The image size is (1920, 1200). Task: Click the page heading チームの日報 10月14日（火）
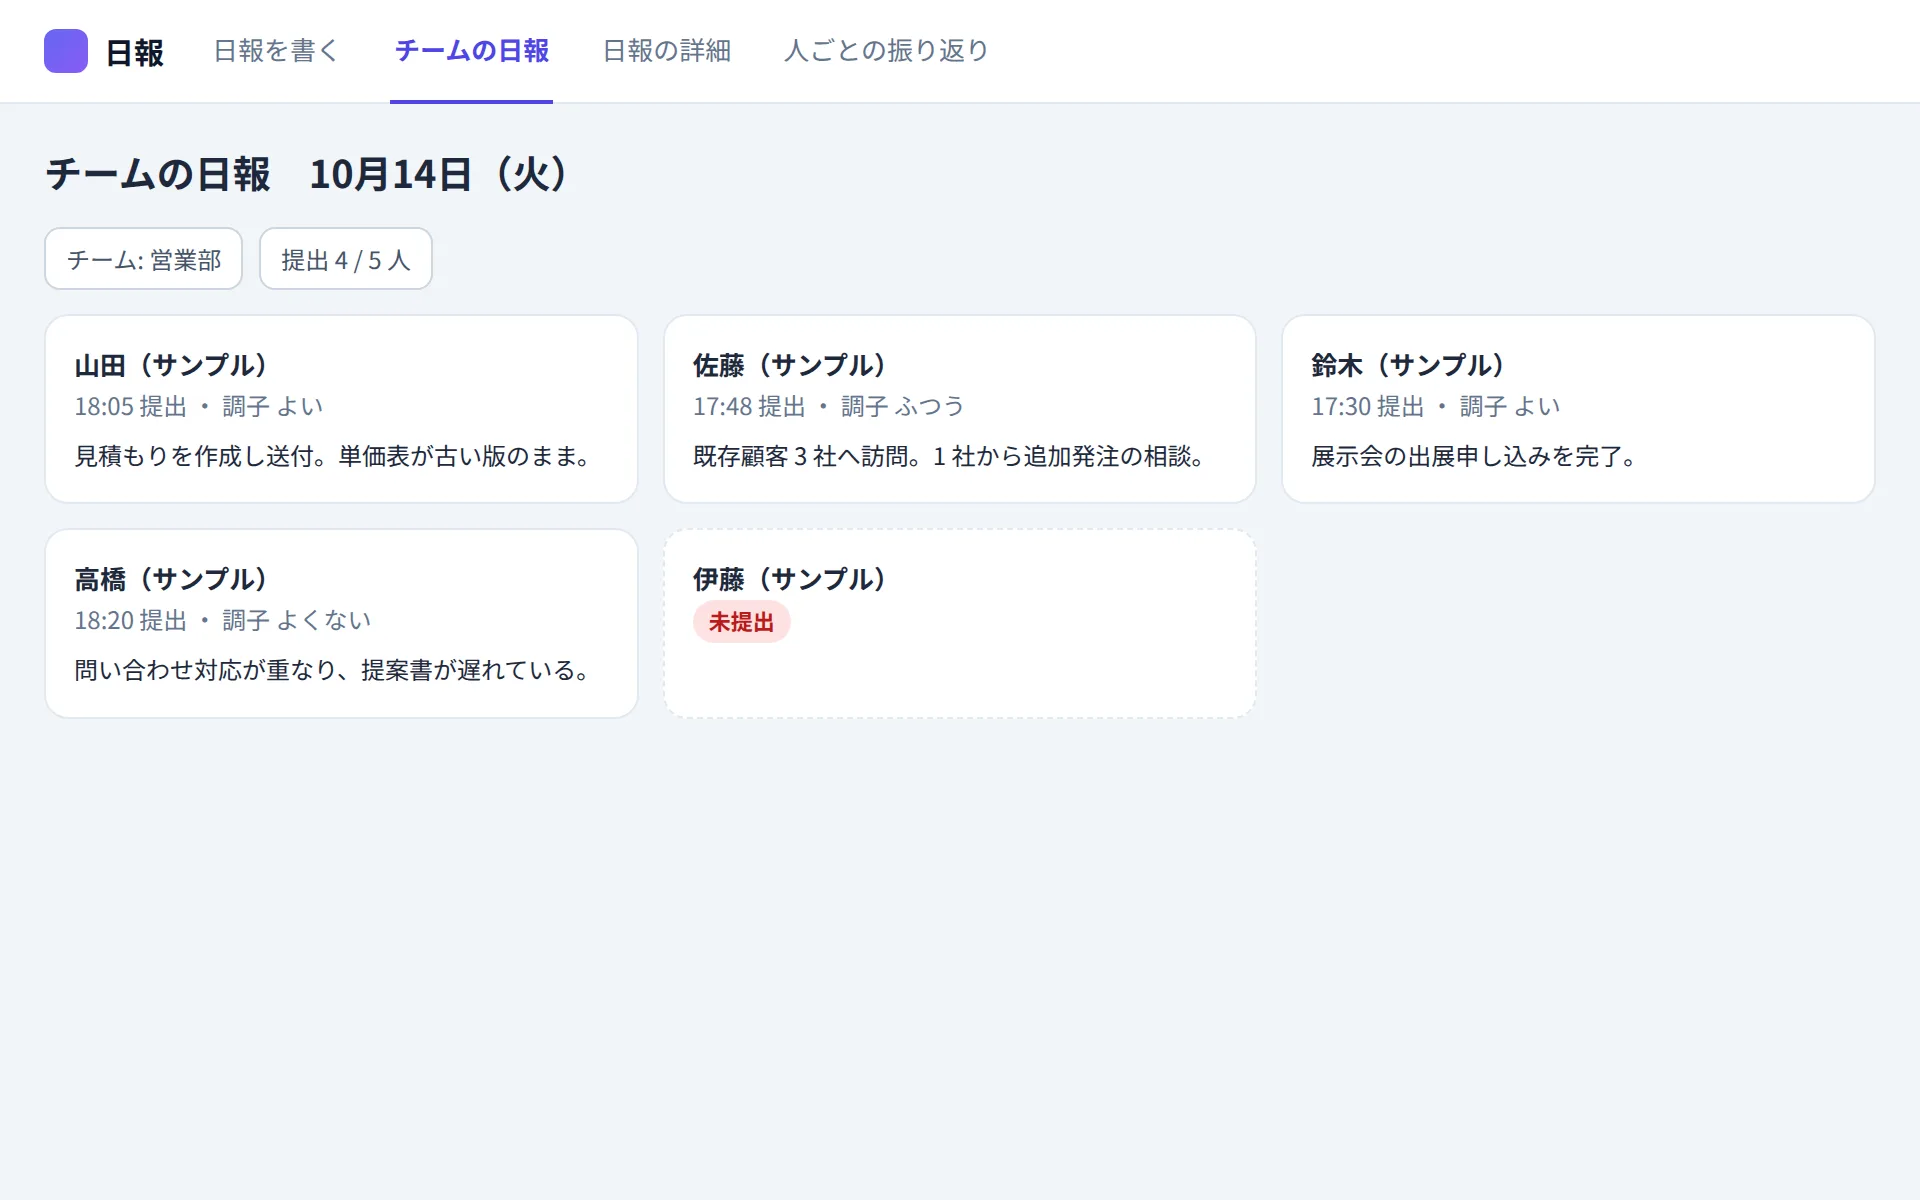pyautogui.click(x=310, y=174)
